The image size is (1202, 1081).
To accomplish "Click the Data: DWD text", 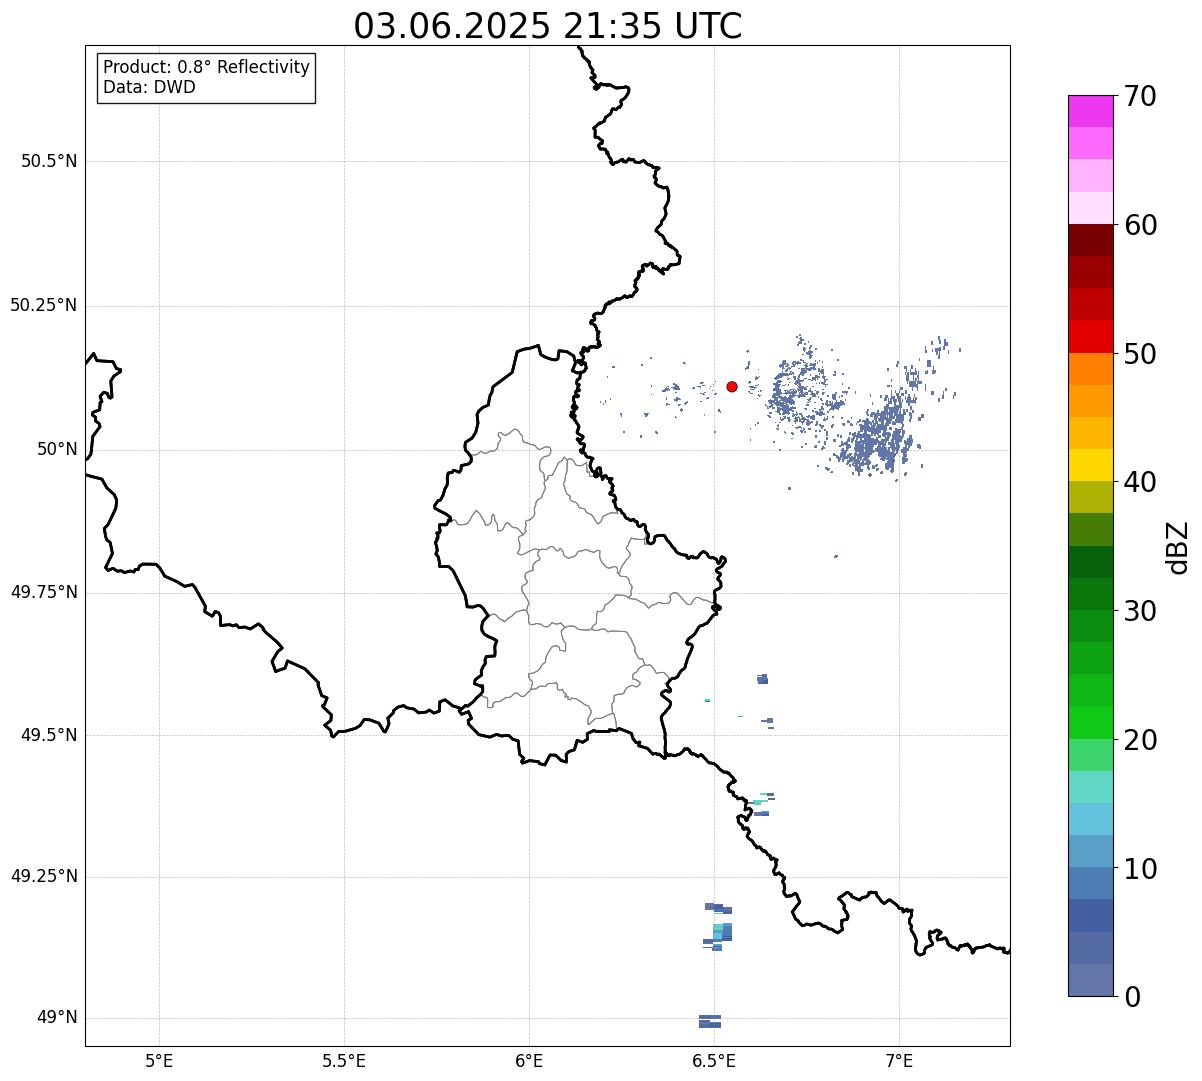I will [150, 87].
